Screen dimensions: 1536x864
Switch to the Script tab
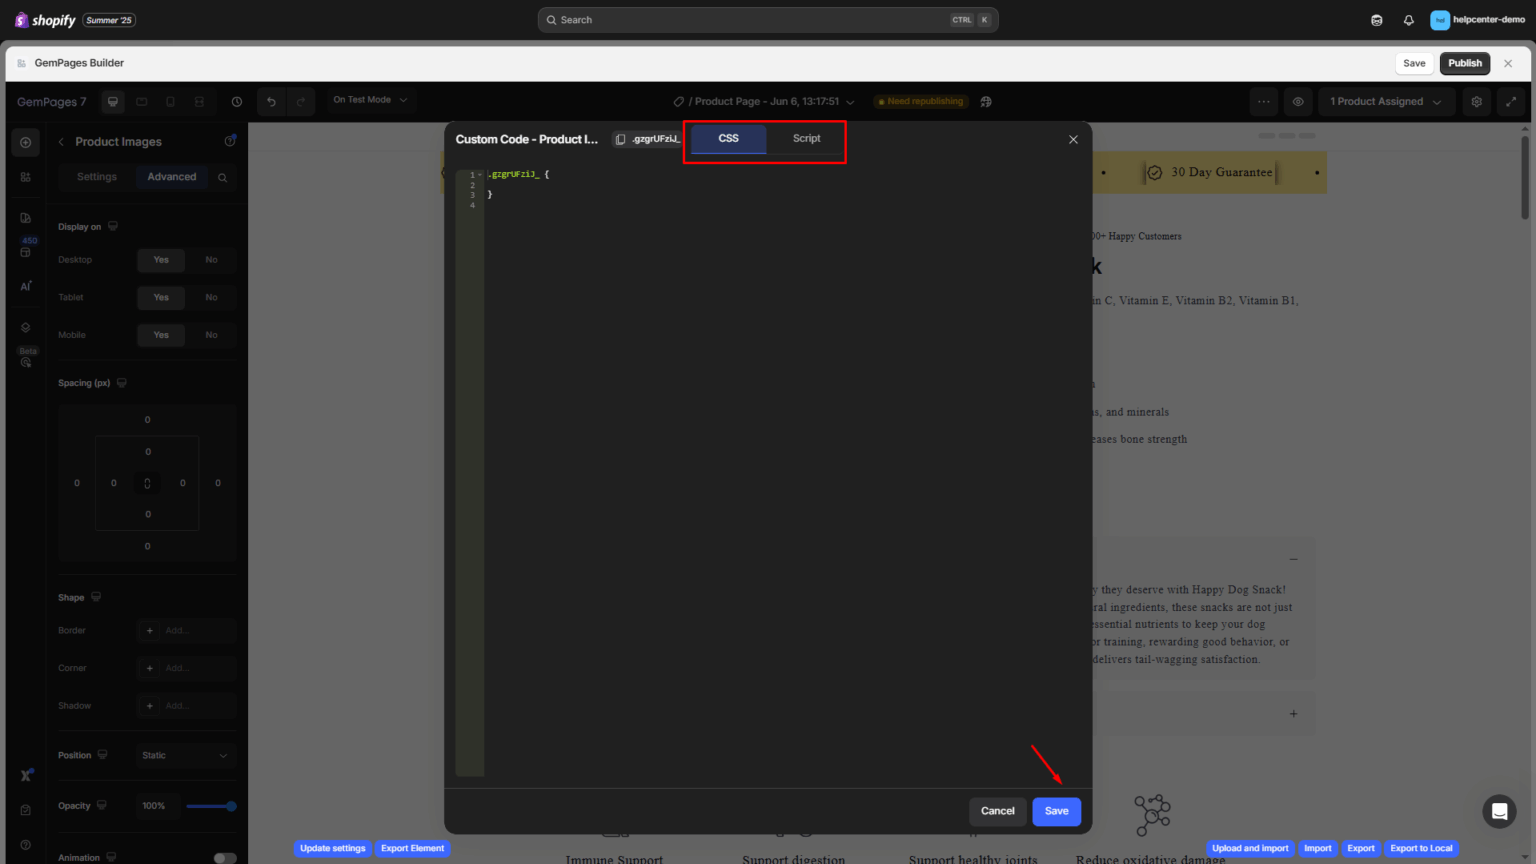(805, 139)
